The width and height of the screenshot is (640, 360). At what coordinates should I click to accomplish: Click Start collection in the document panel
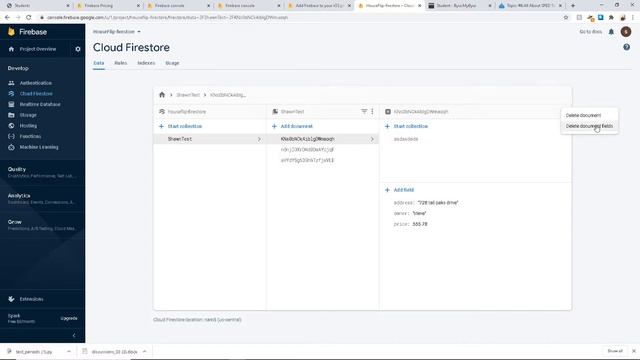coord(406,127)
